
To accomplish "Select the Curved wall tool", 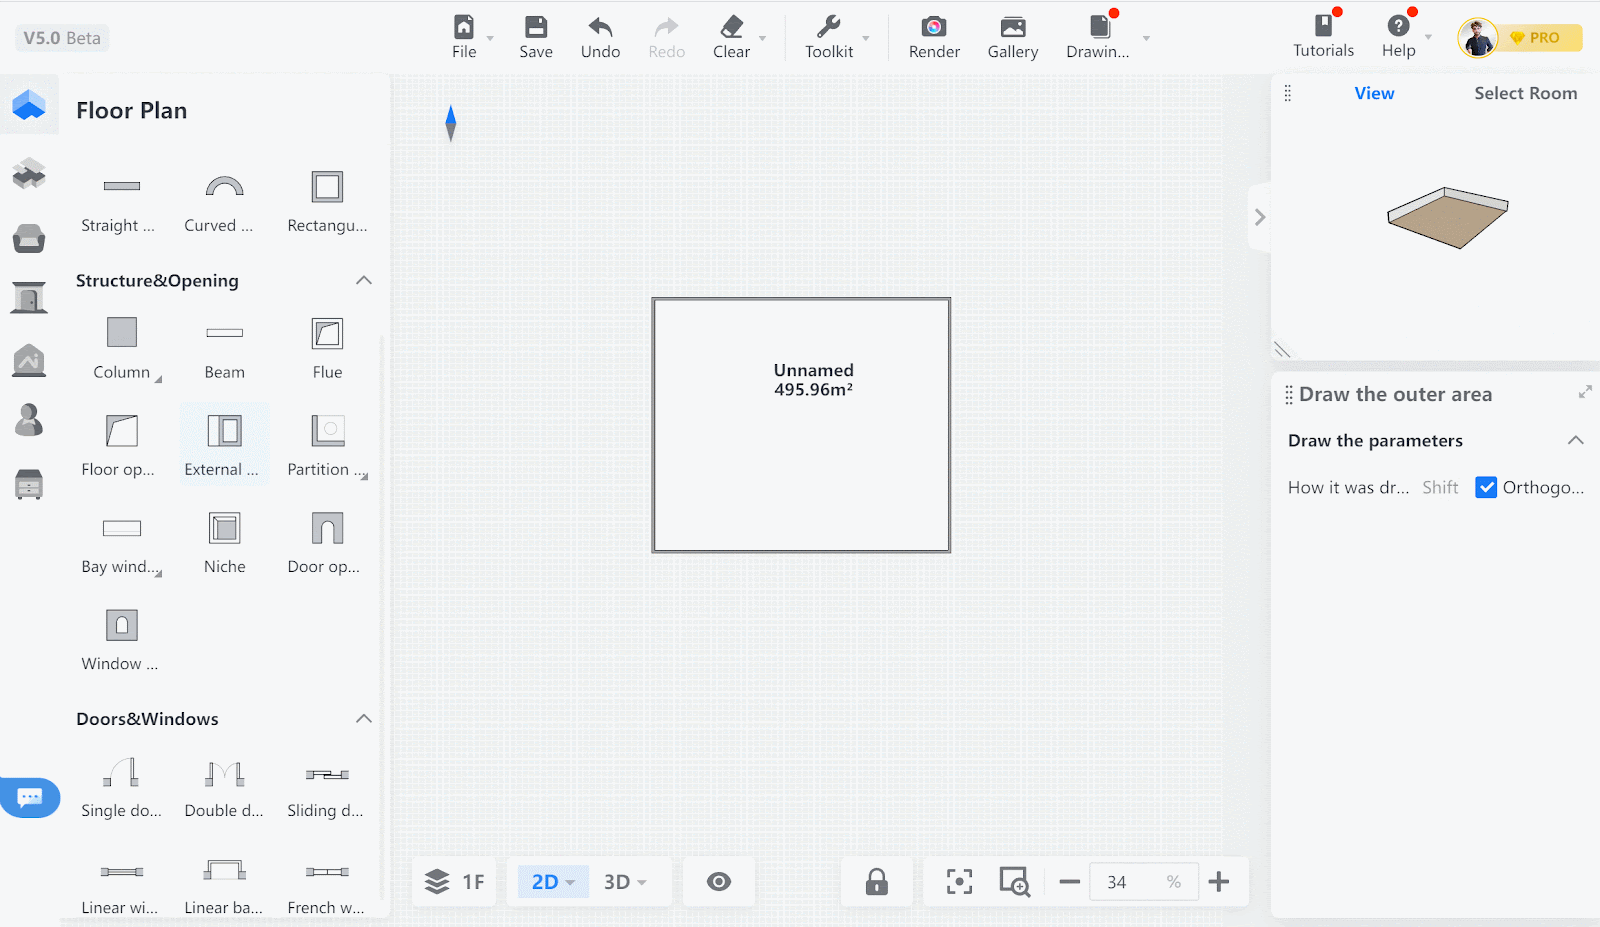I will point(224,187).
